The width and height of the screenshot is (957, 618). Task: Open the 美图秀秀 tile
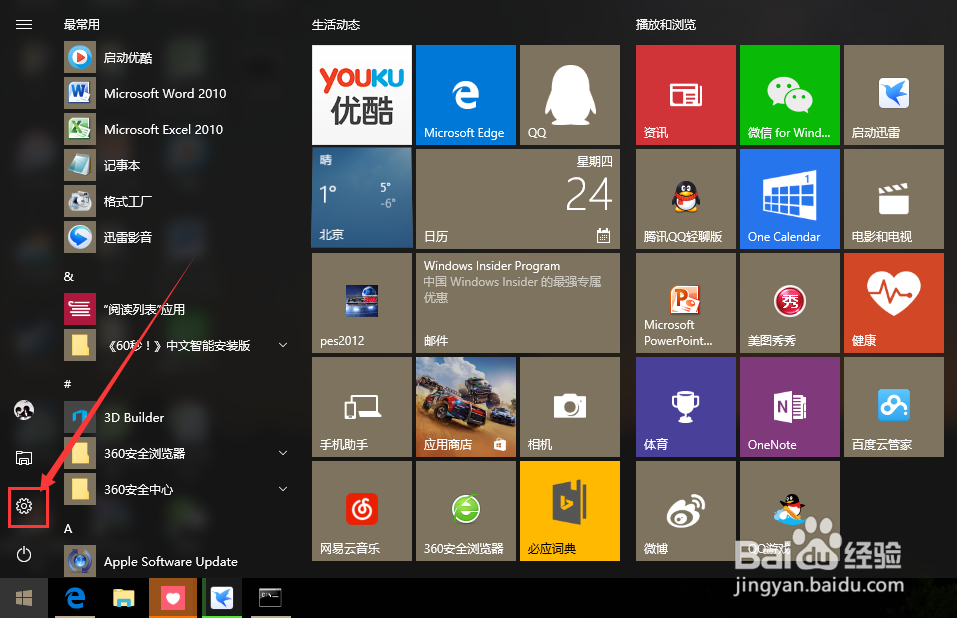pos(790,303)
